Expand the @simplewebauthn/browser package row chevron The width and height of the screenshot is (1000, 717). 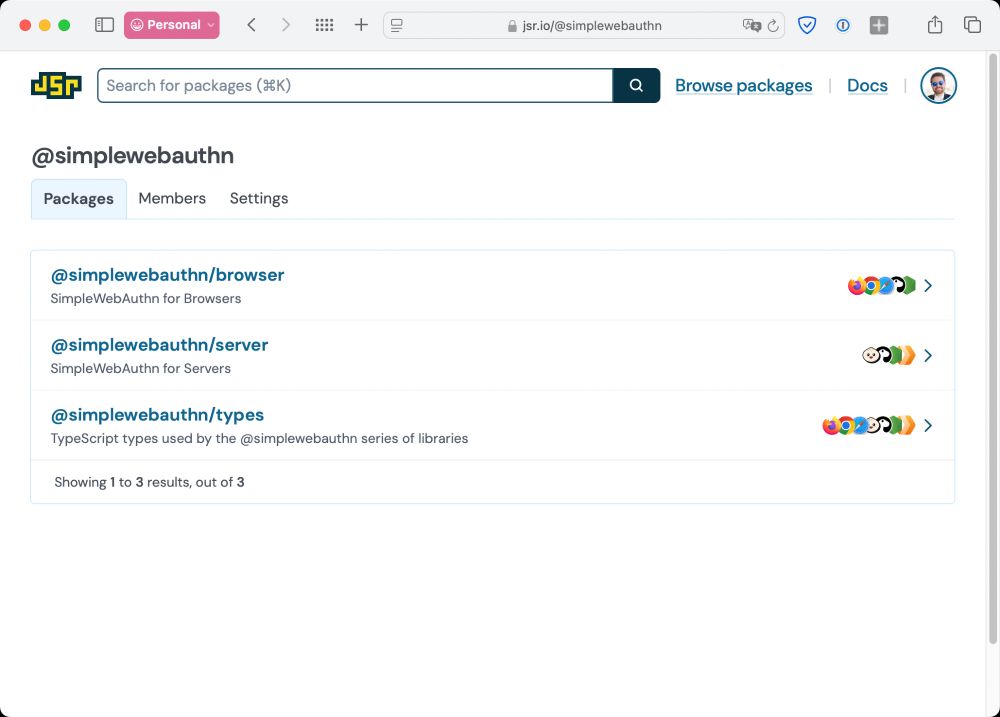coord(928,285)
